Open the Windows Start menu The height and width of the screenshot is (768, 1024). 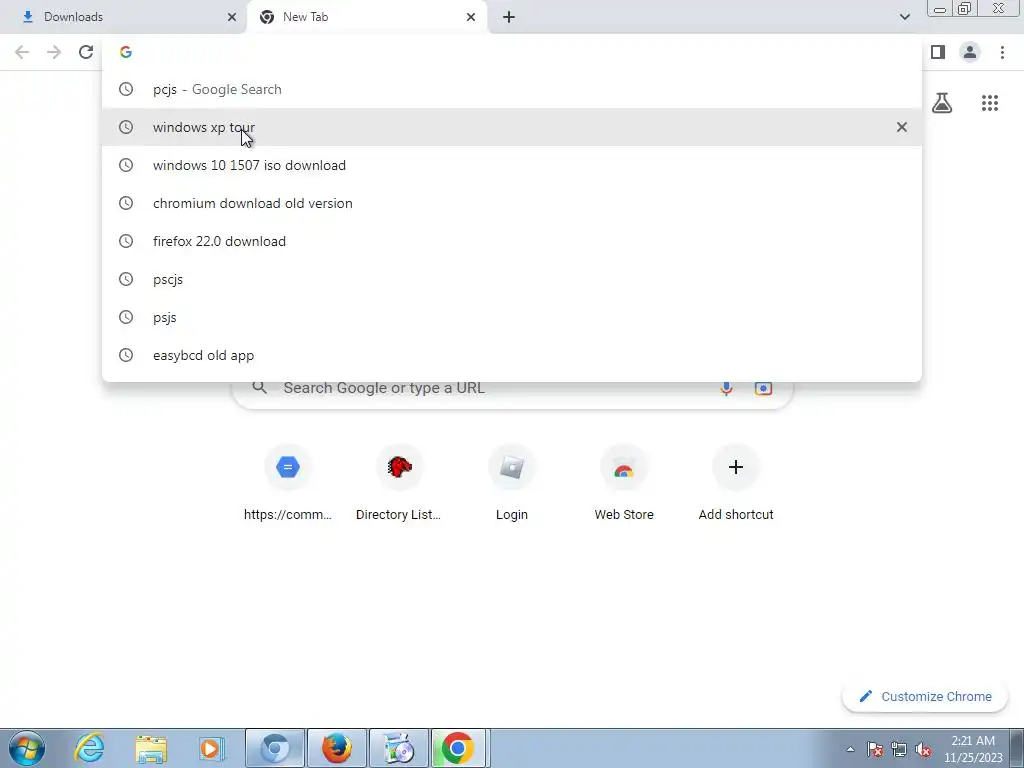pyautogui.click(x=27, y=748)
